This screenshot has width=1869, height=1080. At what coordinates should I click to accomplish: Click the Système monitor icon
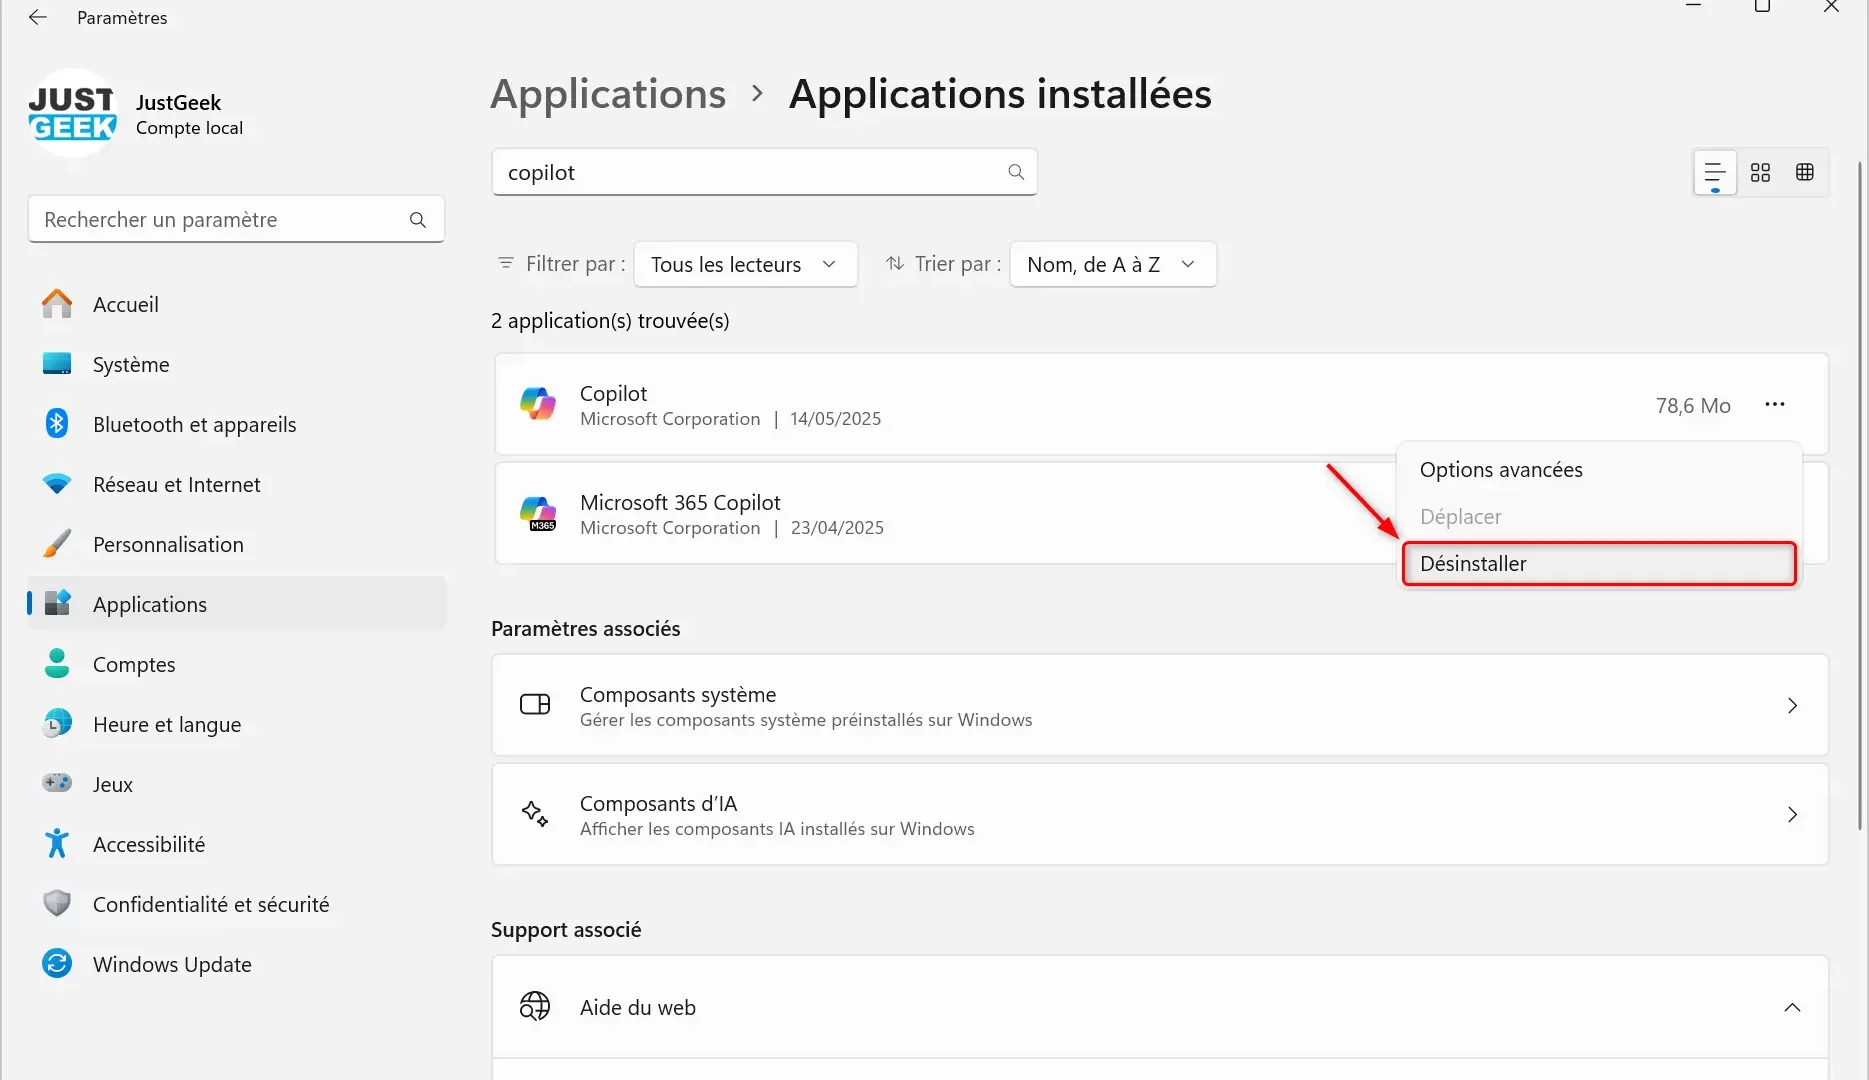57,363
